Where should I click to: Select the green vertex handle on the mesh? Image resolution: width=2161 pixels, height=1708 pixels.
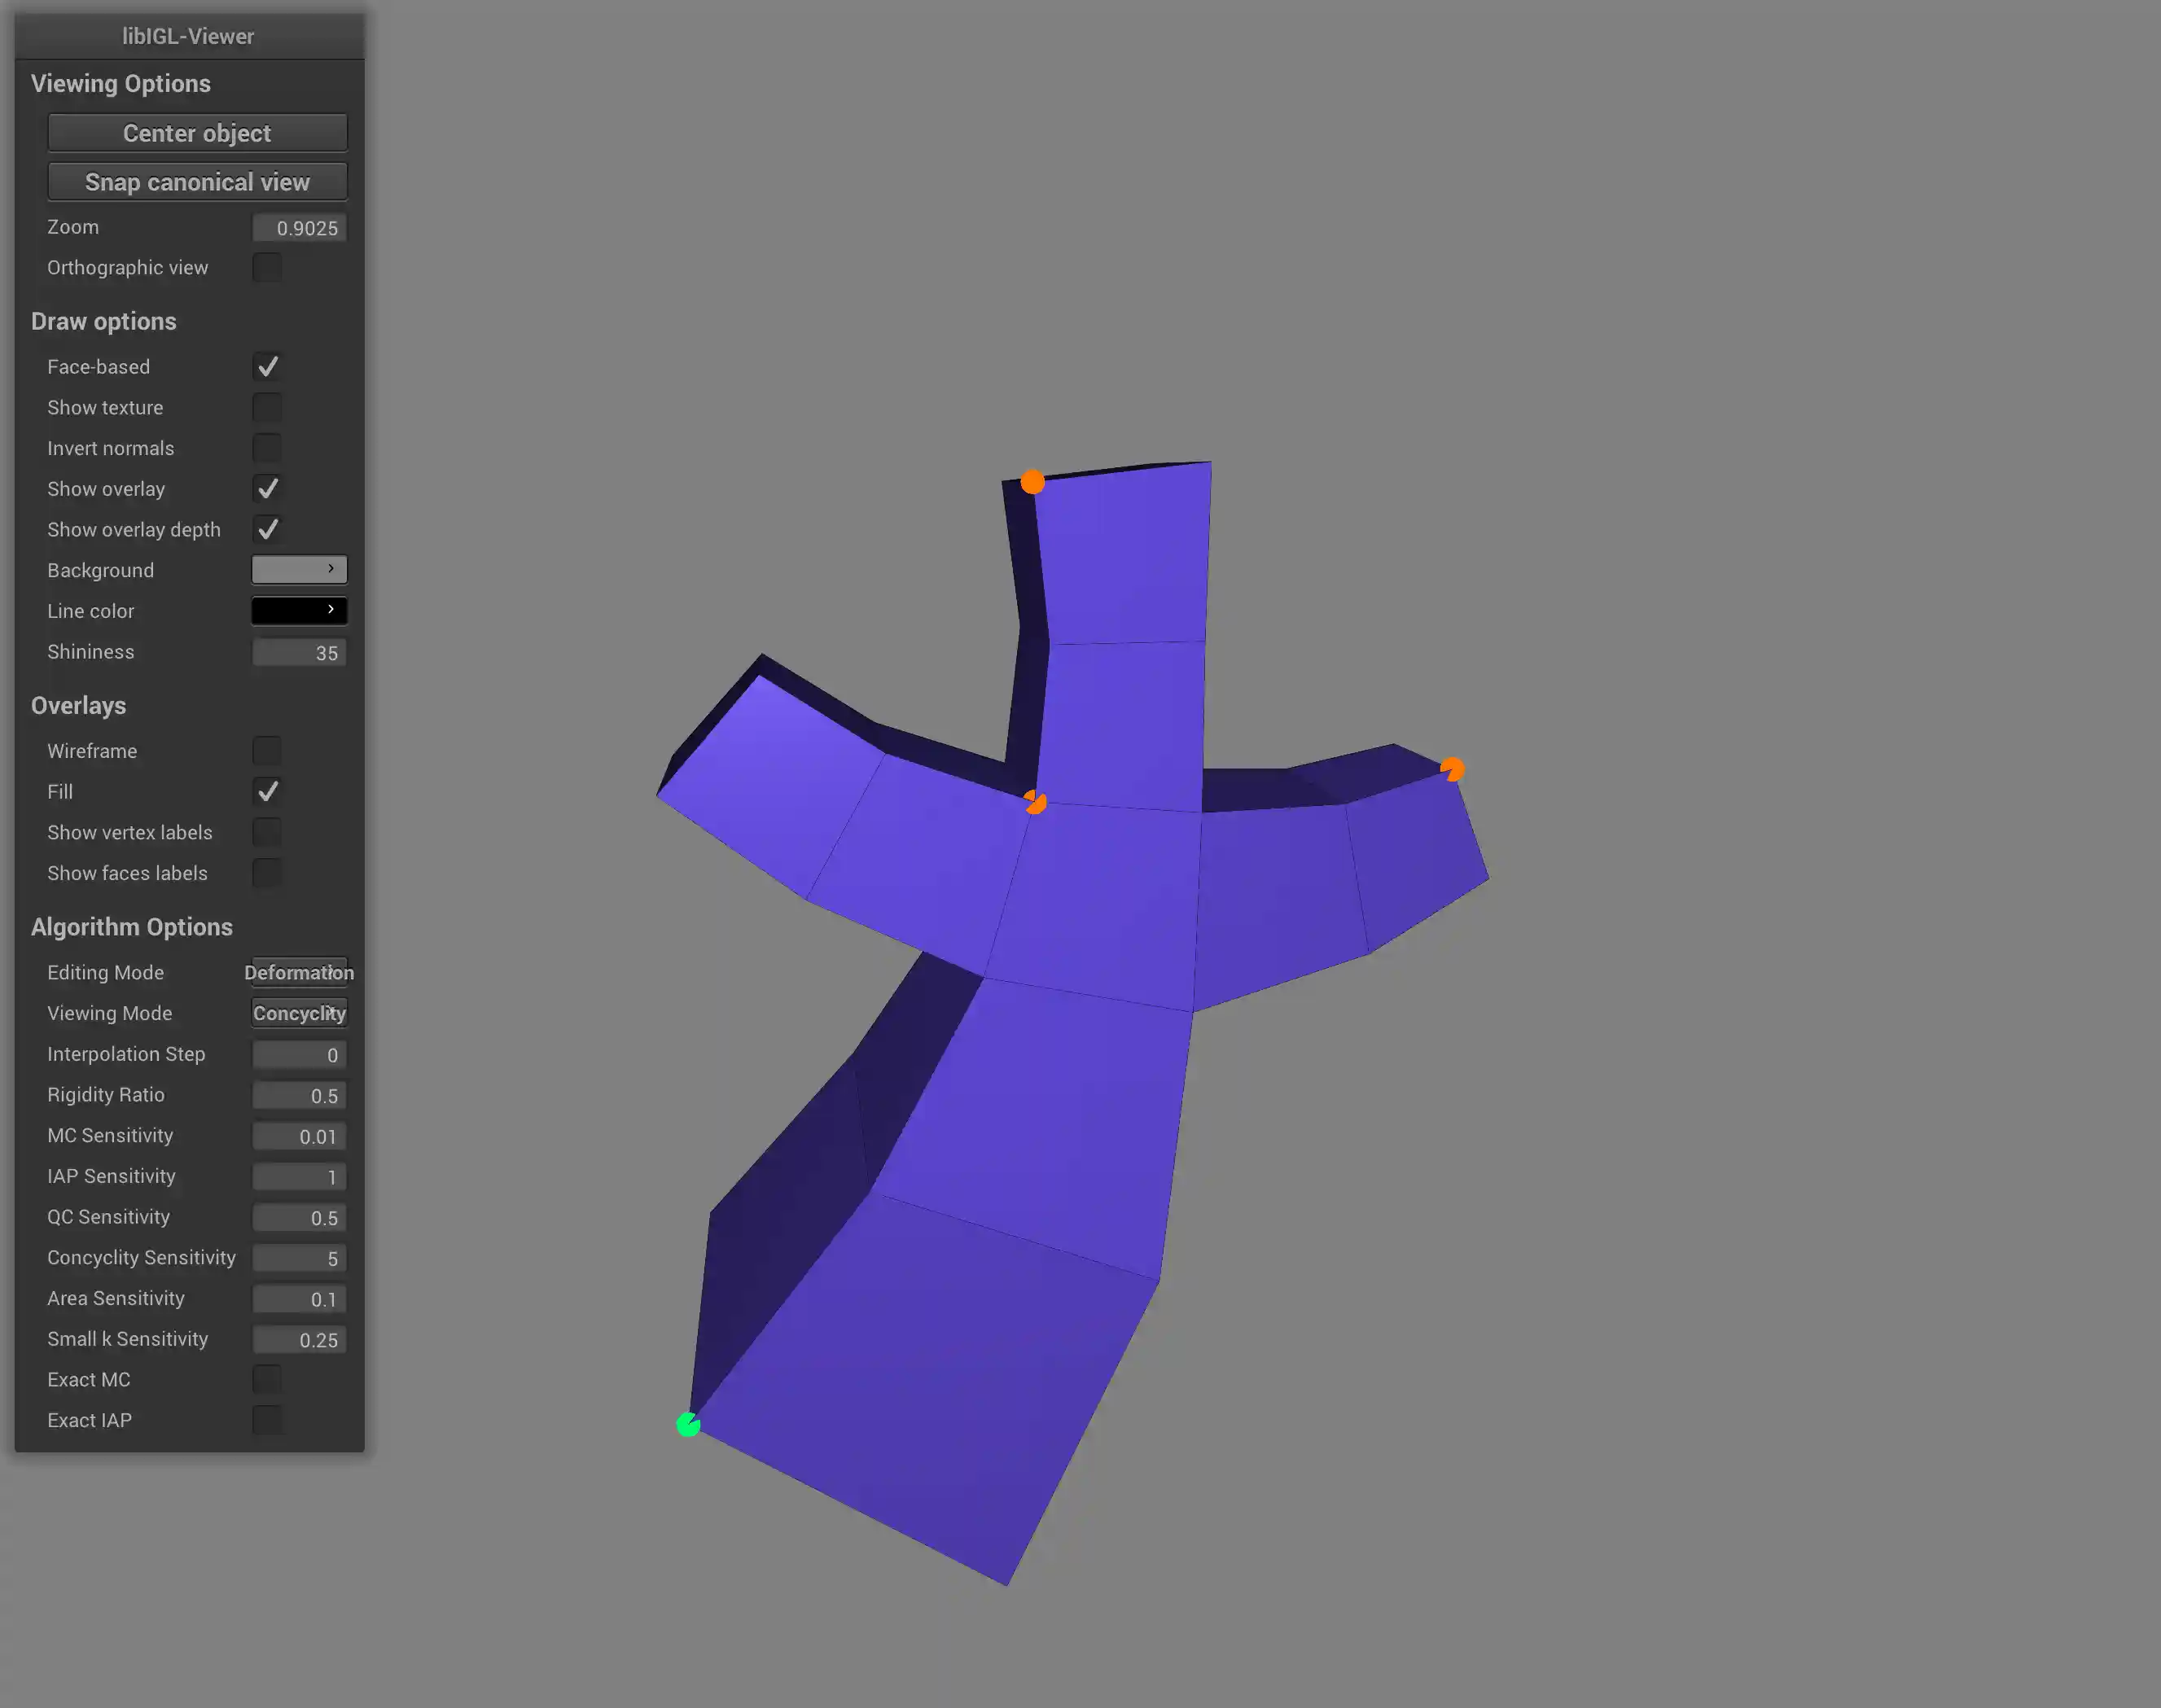(688, 1424)
